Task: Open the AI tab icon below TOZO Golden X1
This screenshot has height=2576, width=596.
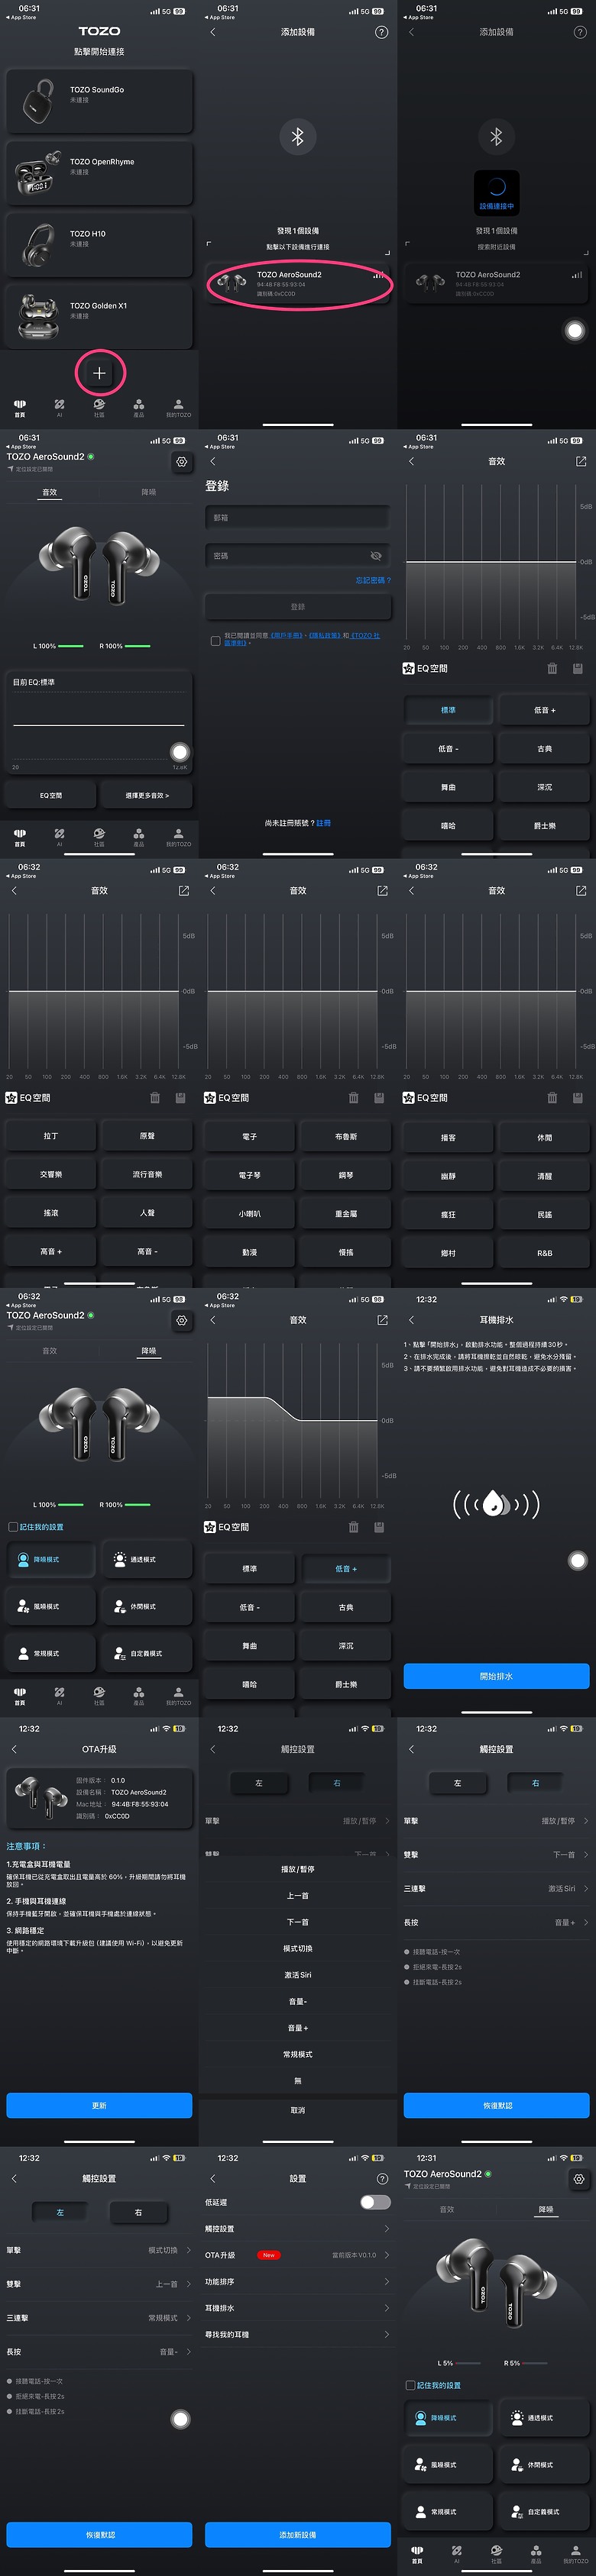Action: 59,406
